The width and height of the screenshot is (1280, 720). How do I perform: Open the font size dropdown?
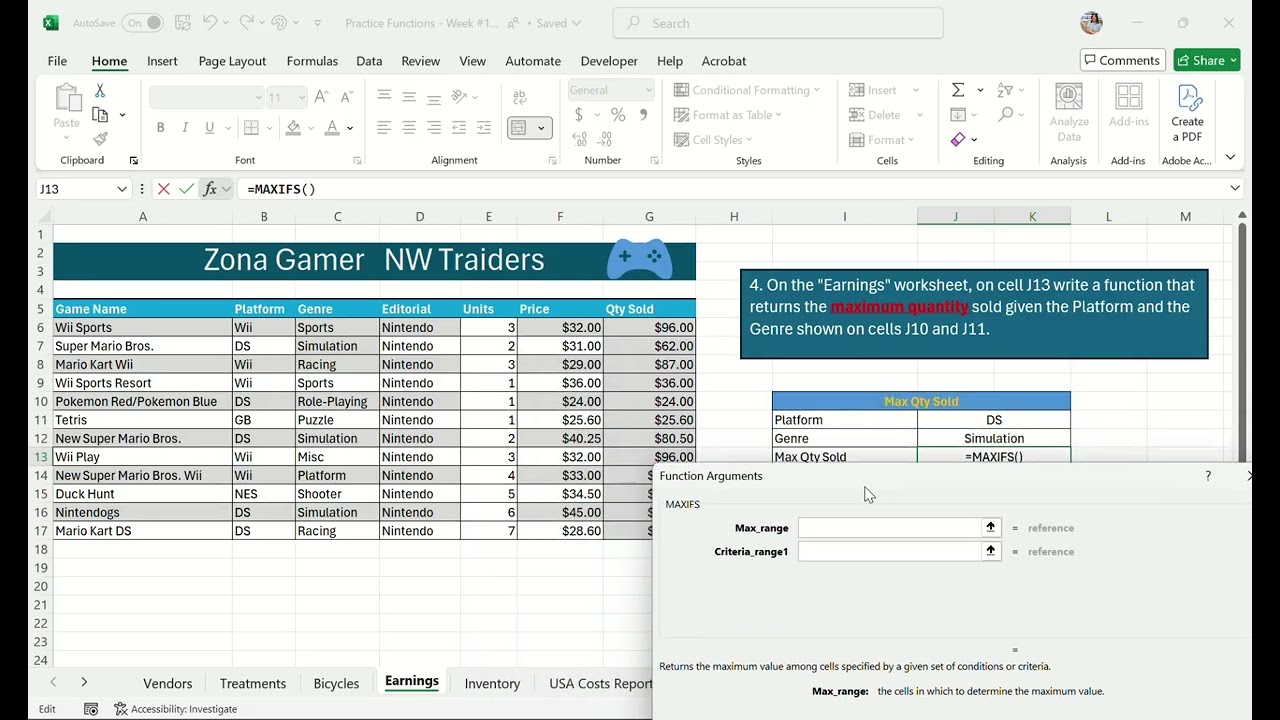click(301, 97)
